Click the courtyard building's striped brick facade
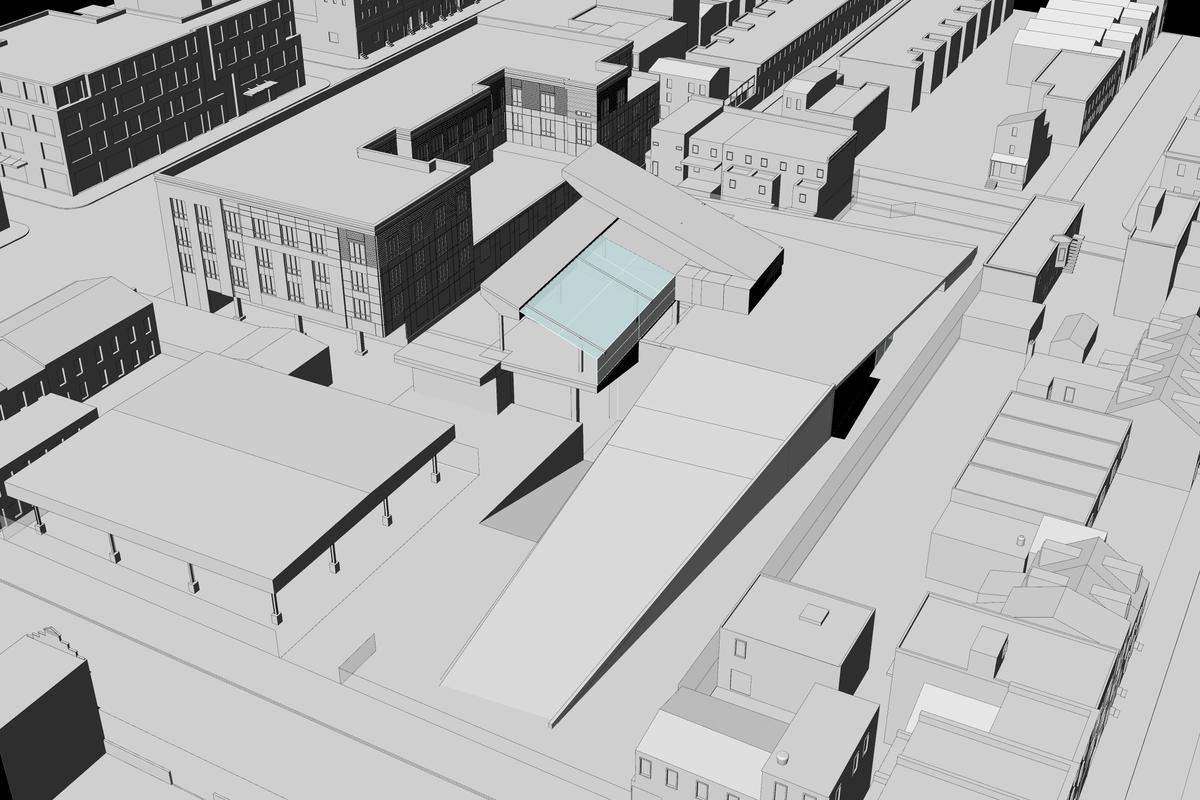 tap(540, 108)
